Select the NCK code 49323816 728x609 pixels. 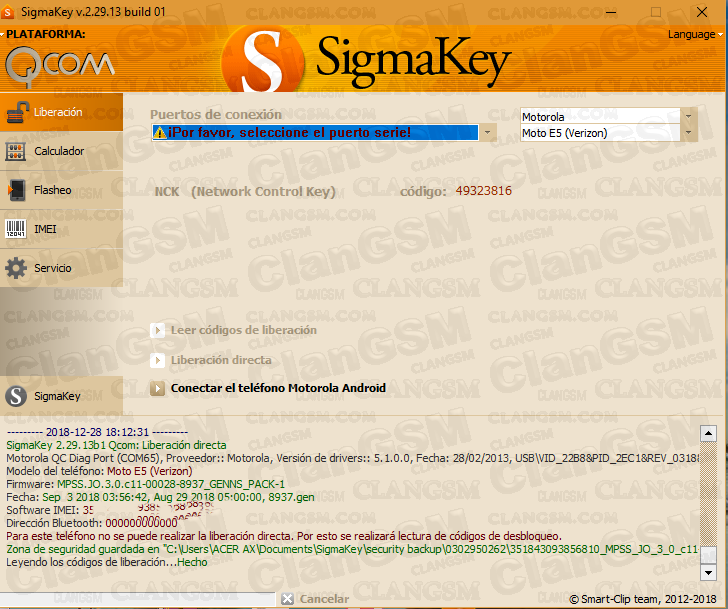483,191
